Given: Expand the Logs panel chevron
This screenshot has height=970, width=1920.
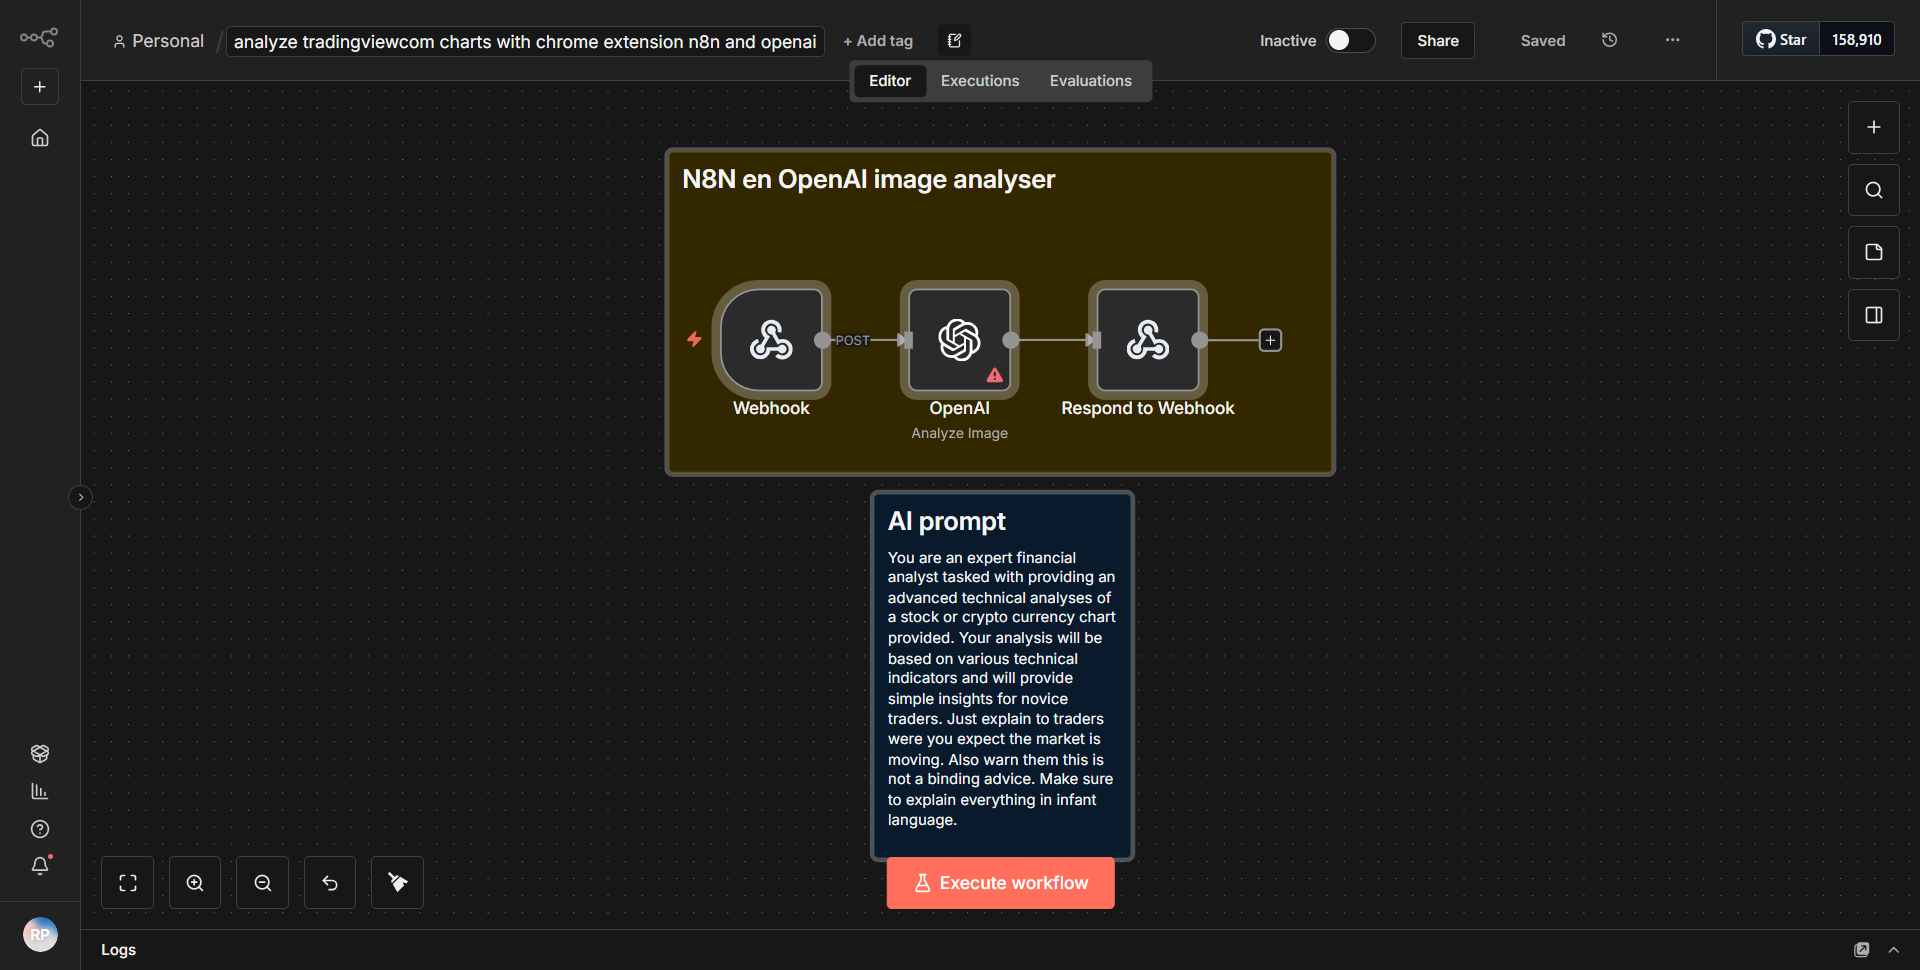Looking at the screenshot, I should tap(1893, 950).
